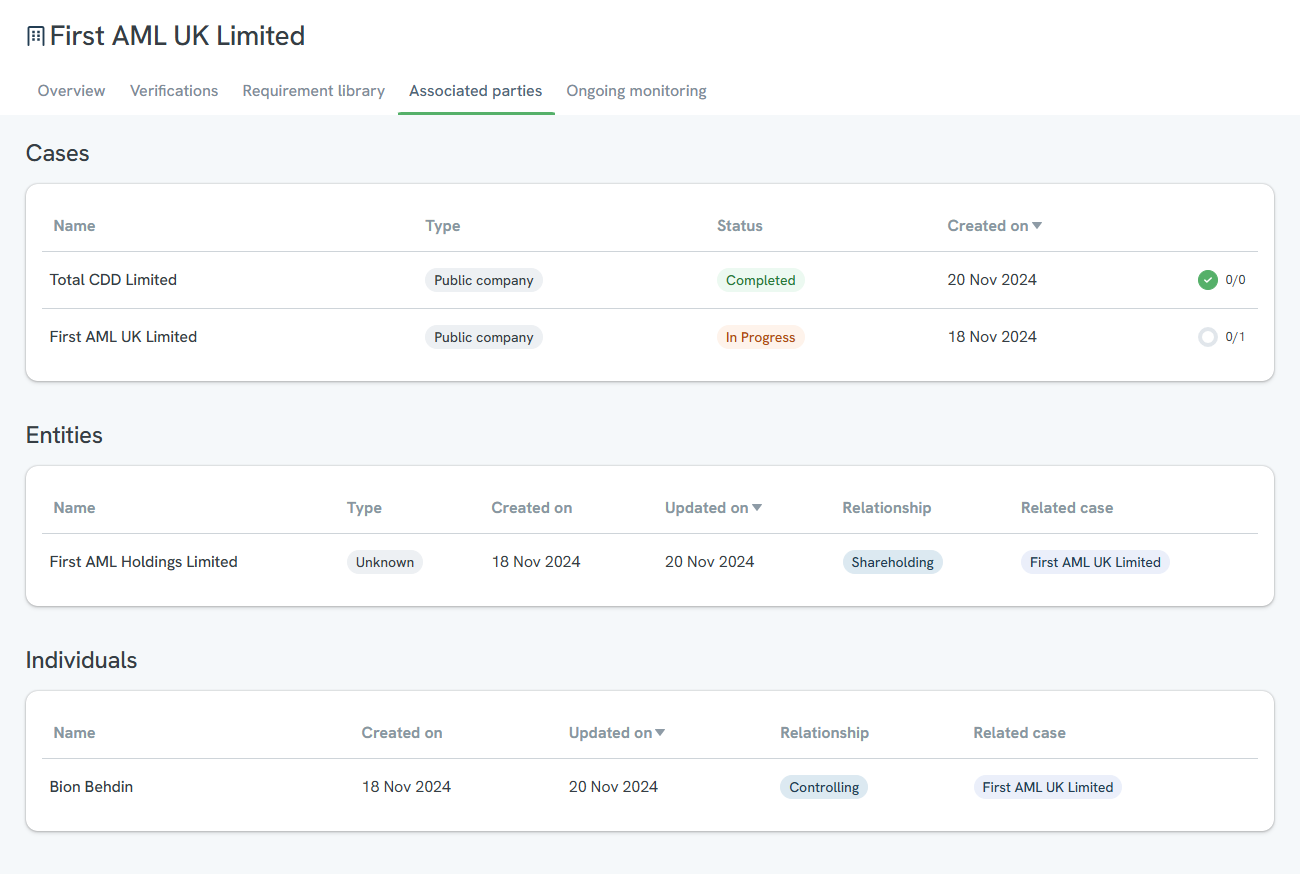1300x874 pixels.
Task: Click the Cases section heading
Action: click(57, 153)
